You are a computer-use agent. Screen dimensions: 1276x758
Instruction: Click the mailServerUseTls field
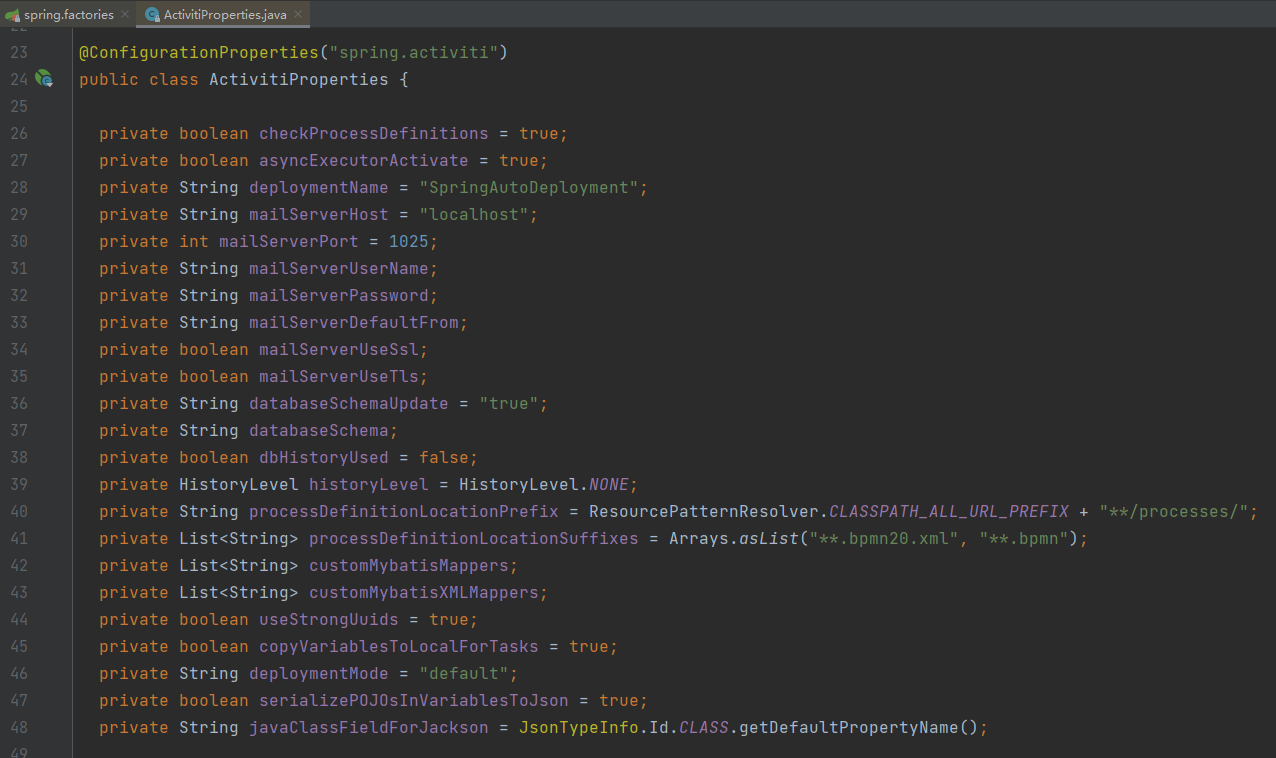coord(339,376)
